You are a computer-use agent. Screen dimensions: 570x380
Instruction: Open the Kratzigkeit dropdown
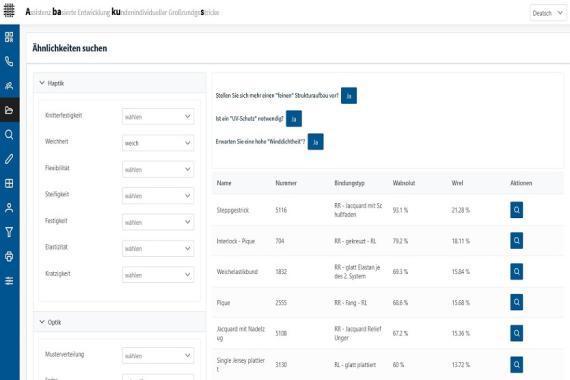(x=158, y=275)
